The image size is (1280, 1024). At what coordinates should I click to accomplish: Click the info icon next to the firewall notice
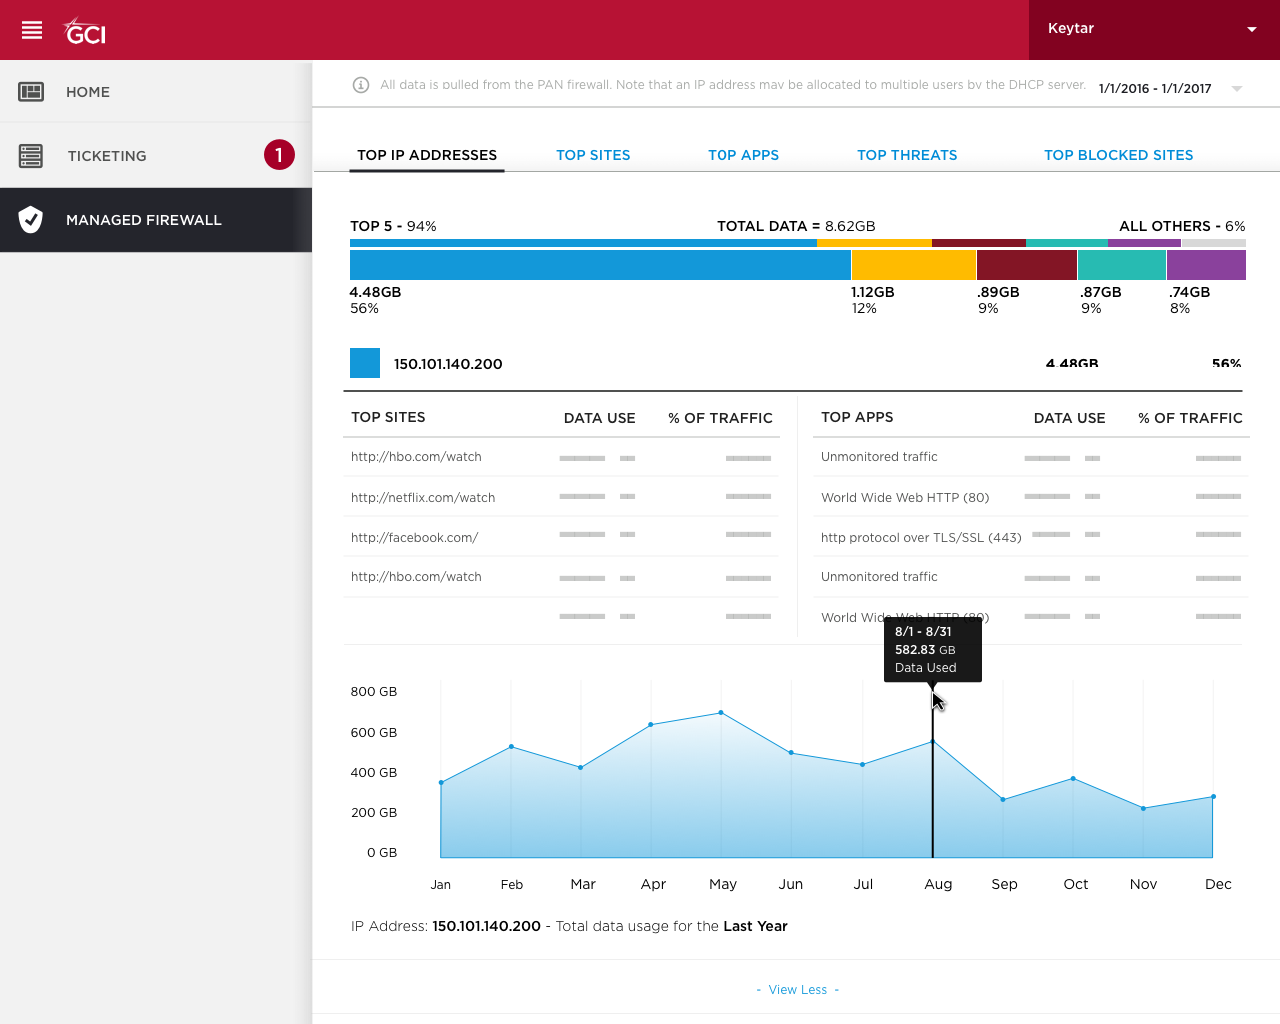360,85
